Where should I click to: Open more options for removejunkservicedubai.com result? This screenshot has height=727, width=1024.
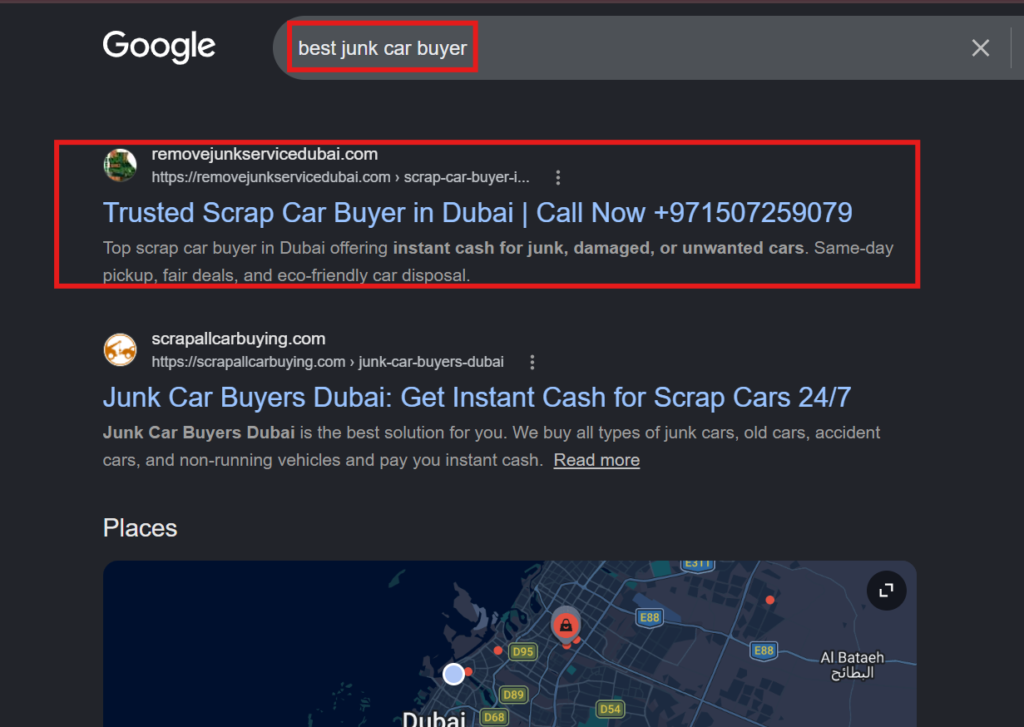(x=557, y=177)
